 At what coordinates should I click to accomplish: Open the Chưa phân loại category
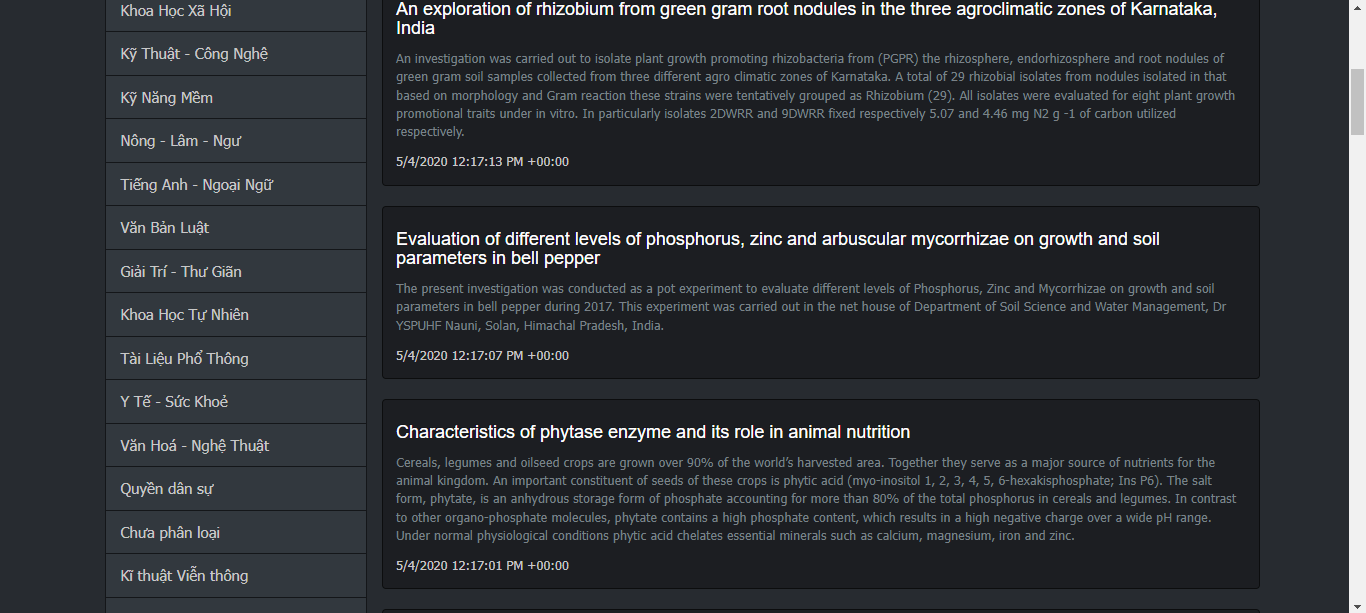236,532
